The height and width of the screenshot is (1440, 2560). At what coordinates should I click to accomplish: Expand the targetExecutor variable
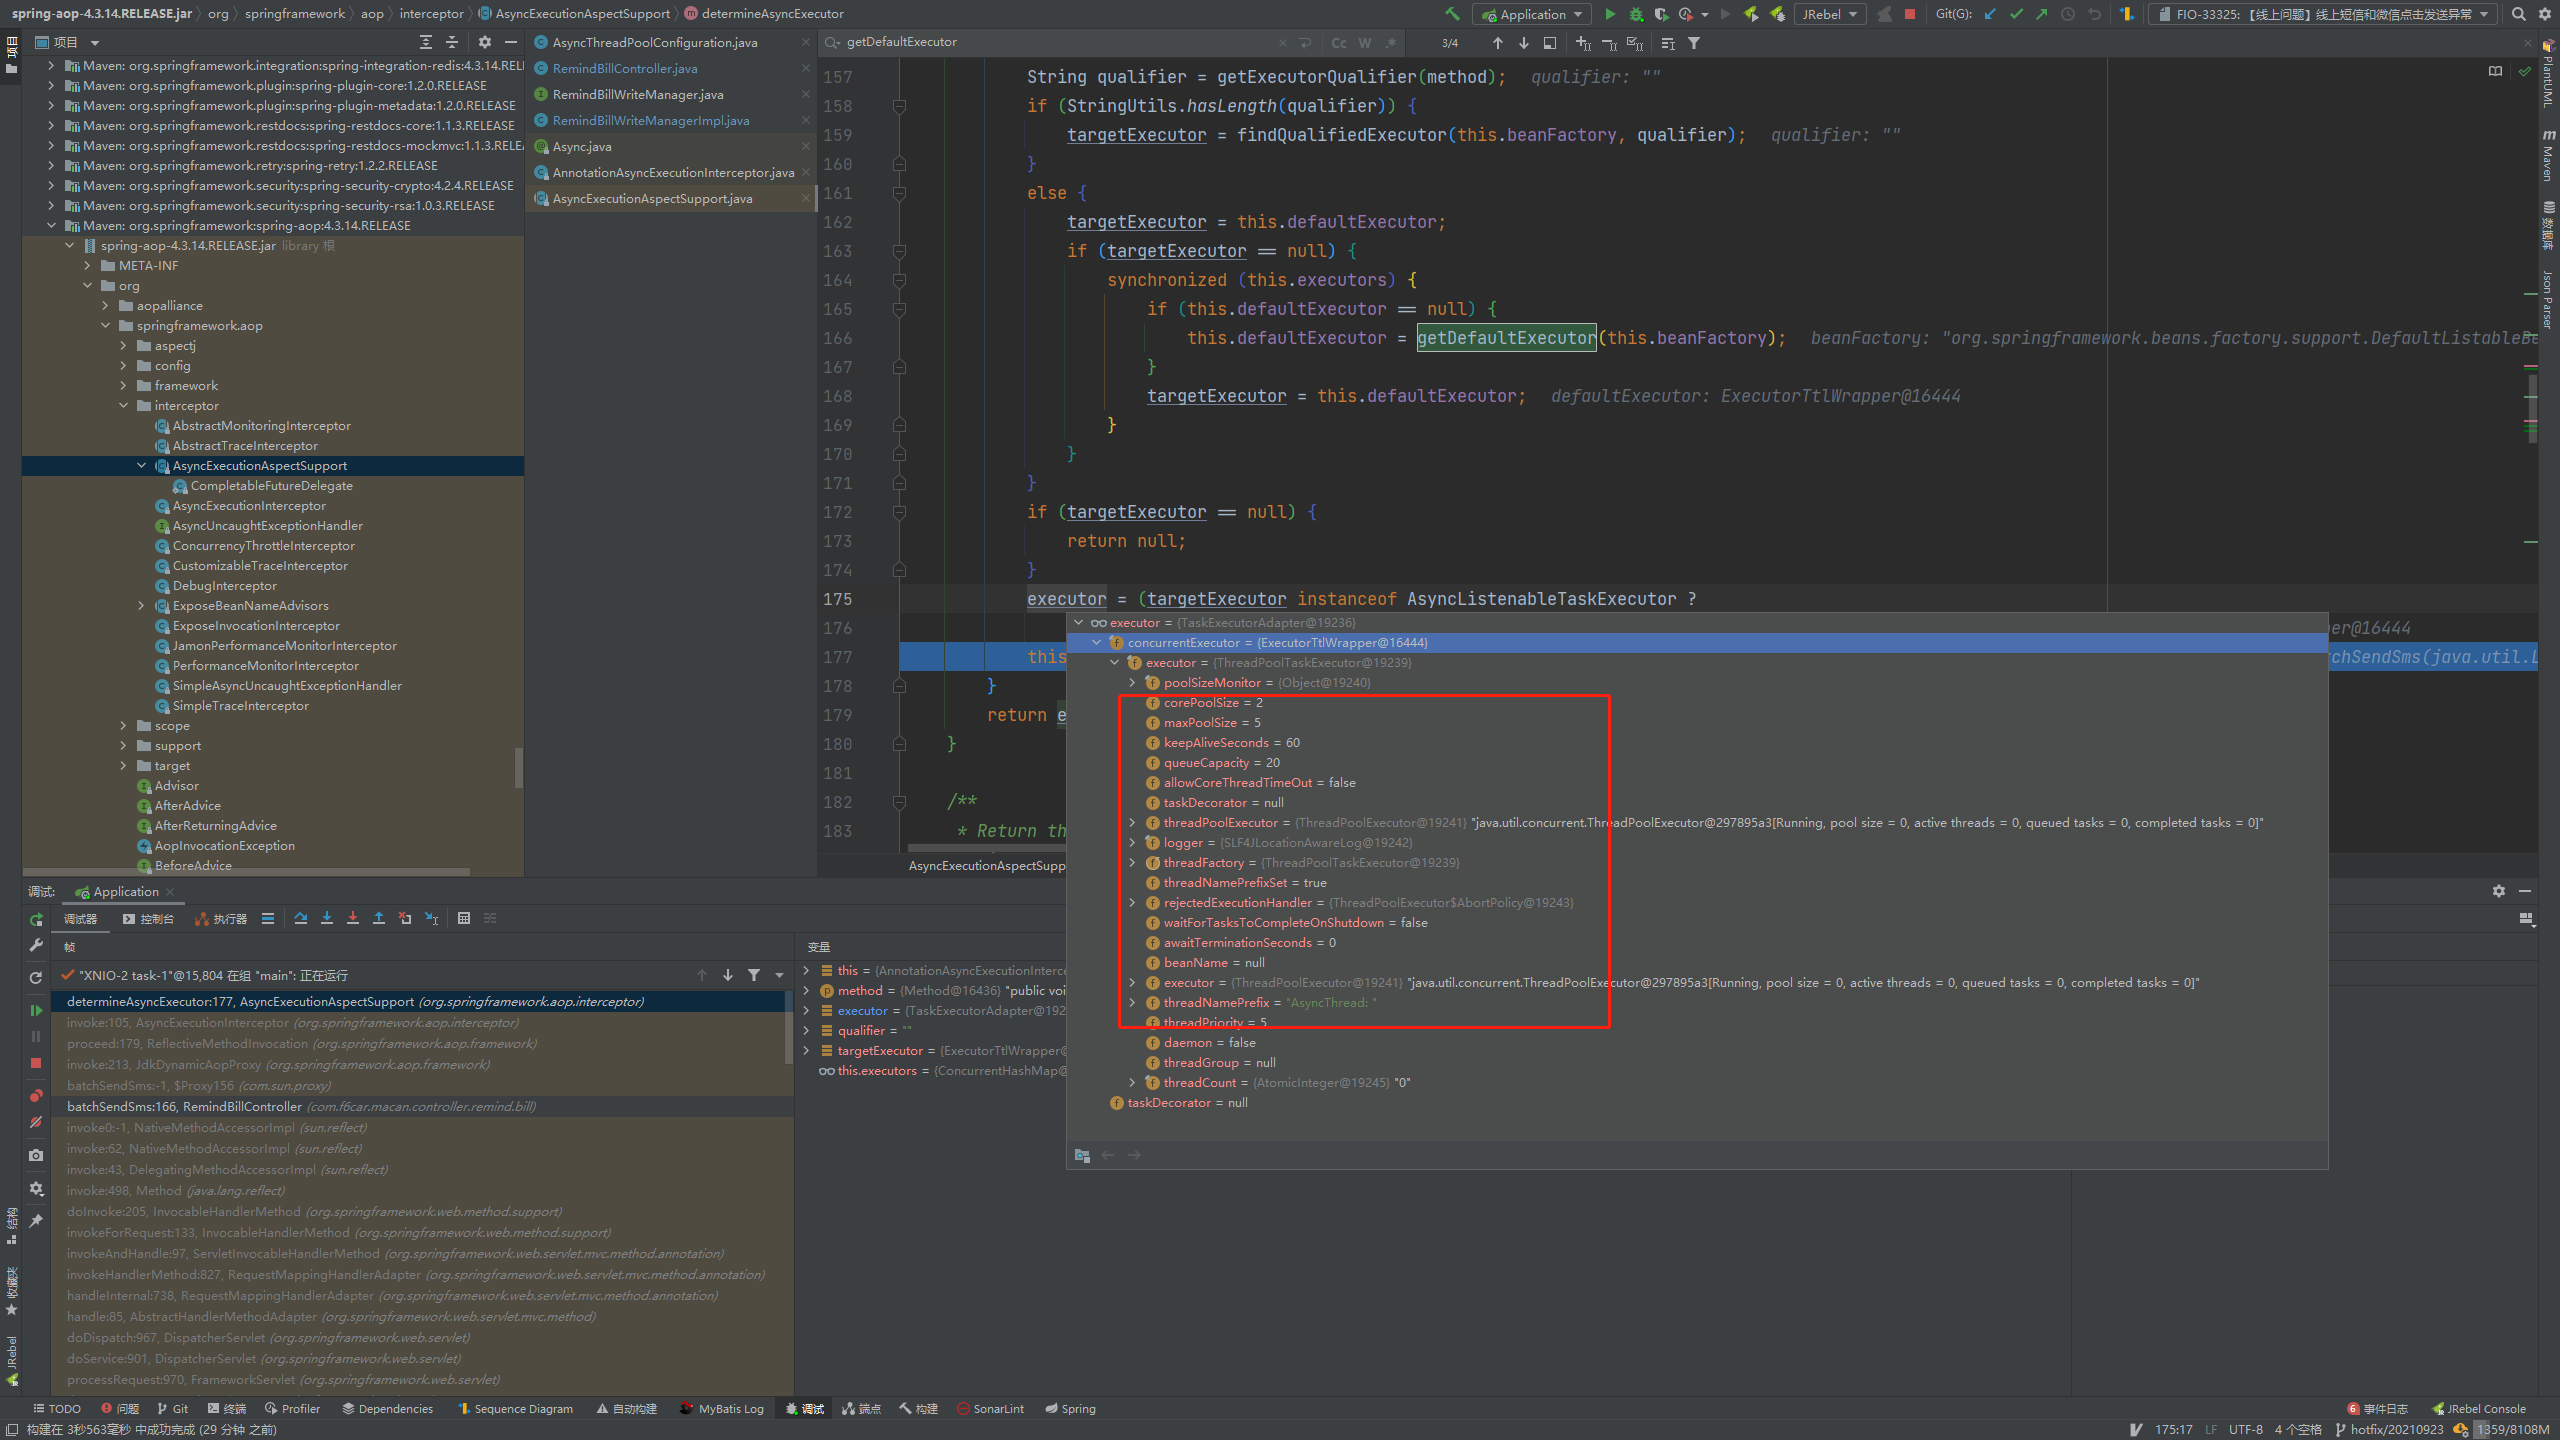click(x=807, y=1050)
